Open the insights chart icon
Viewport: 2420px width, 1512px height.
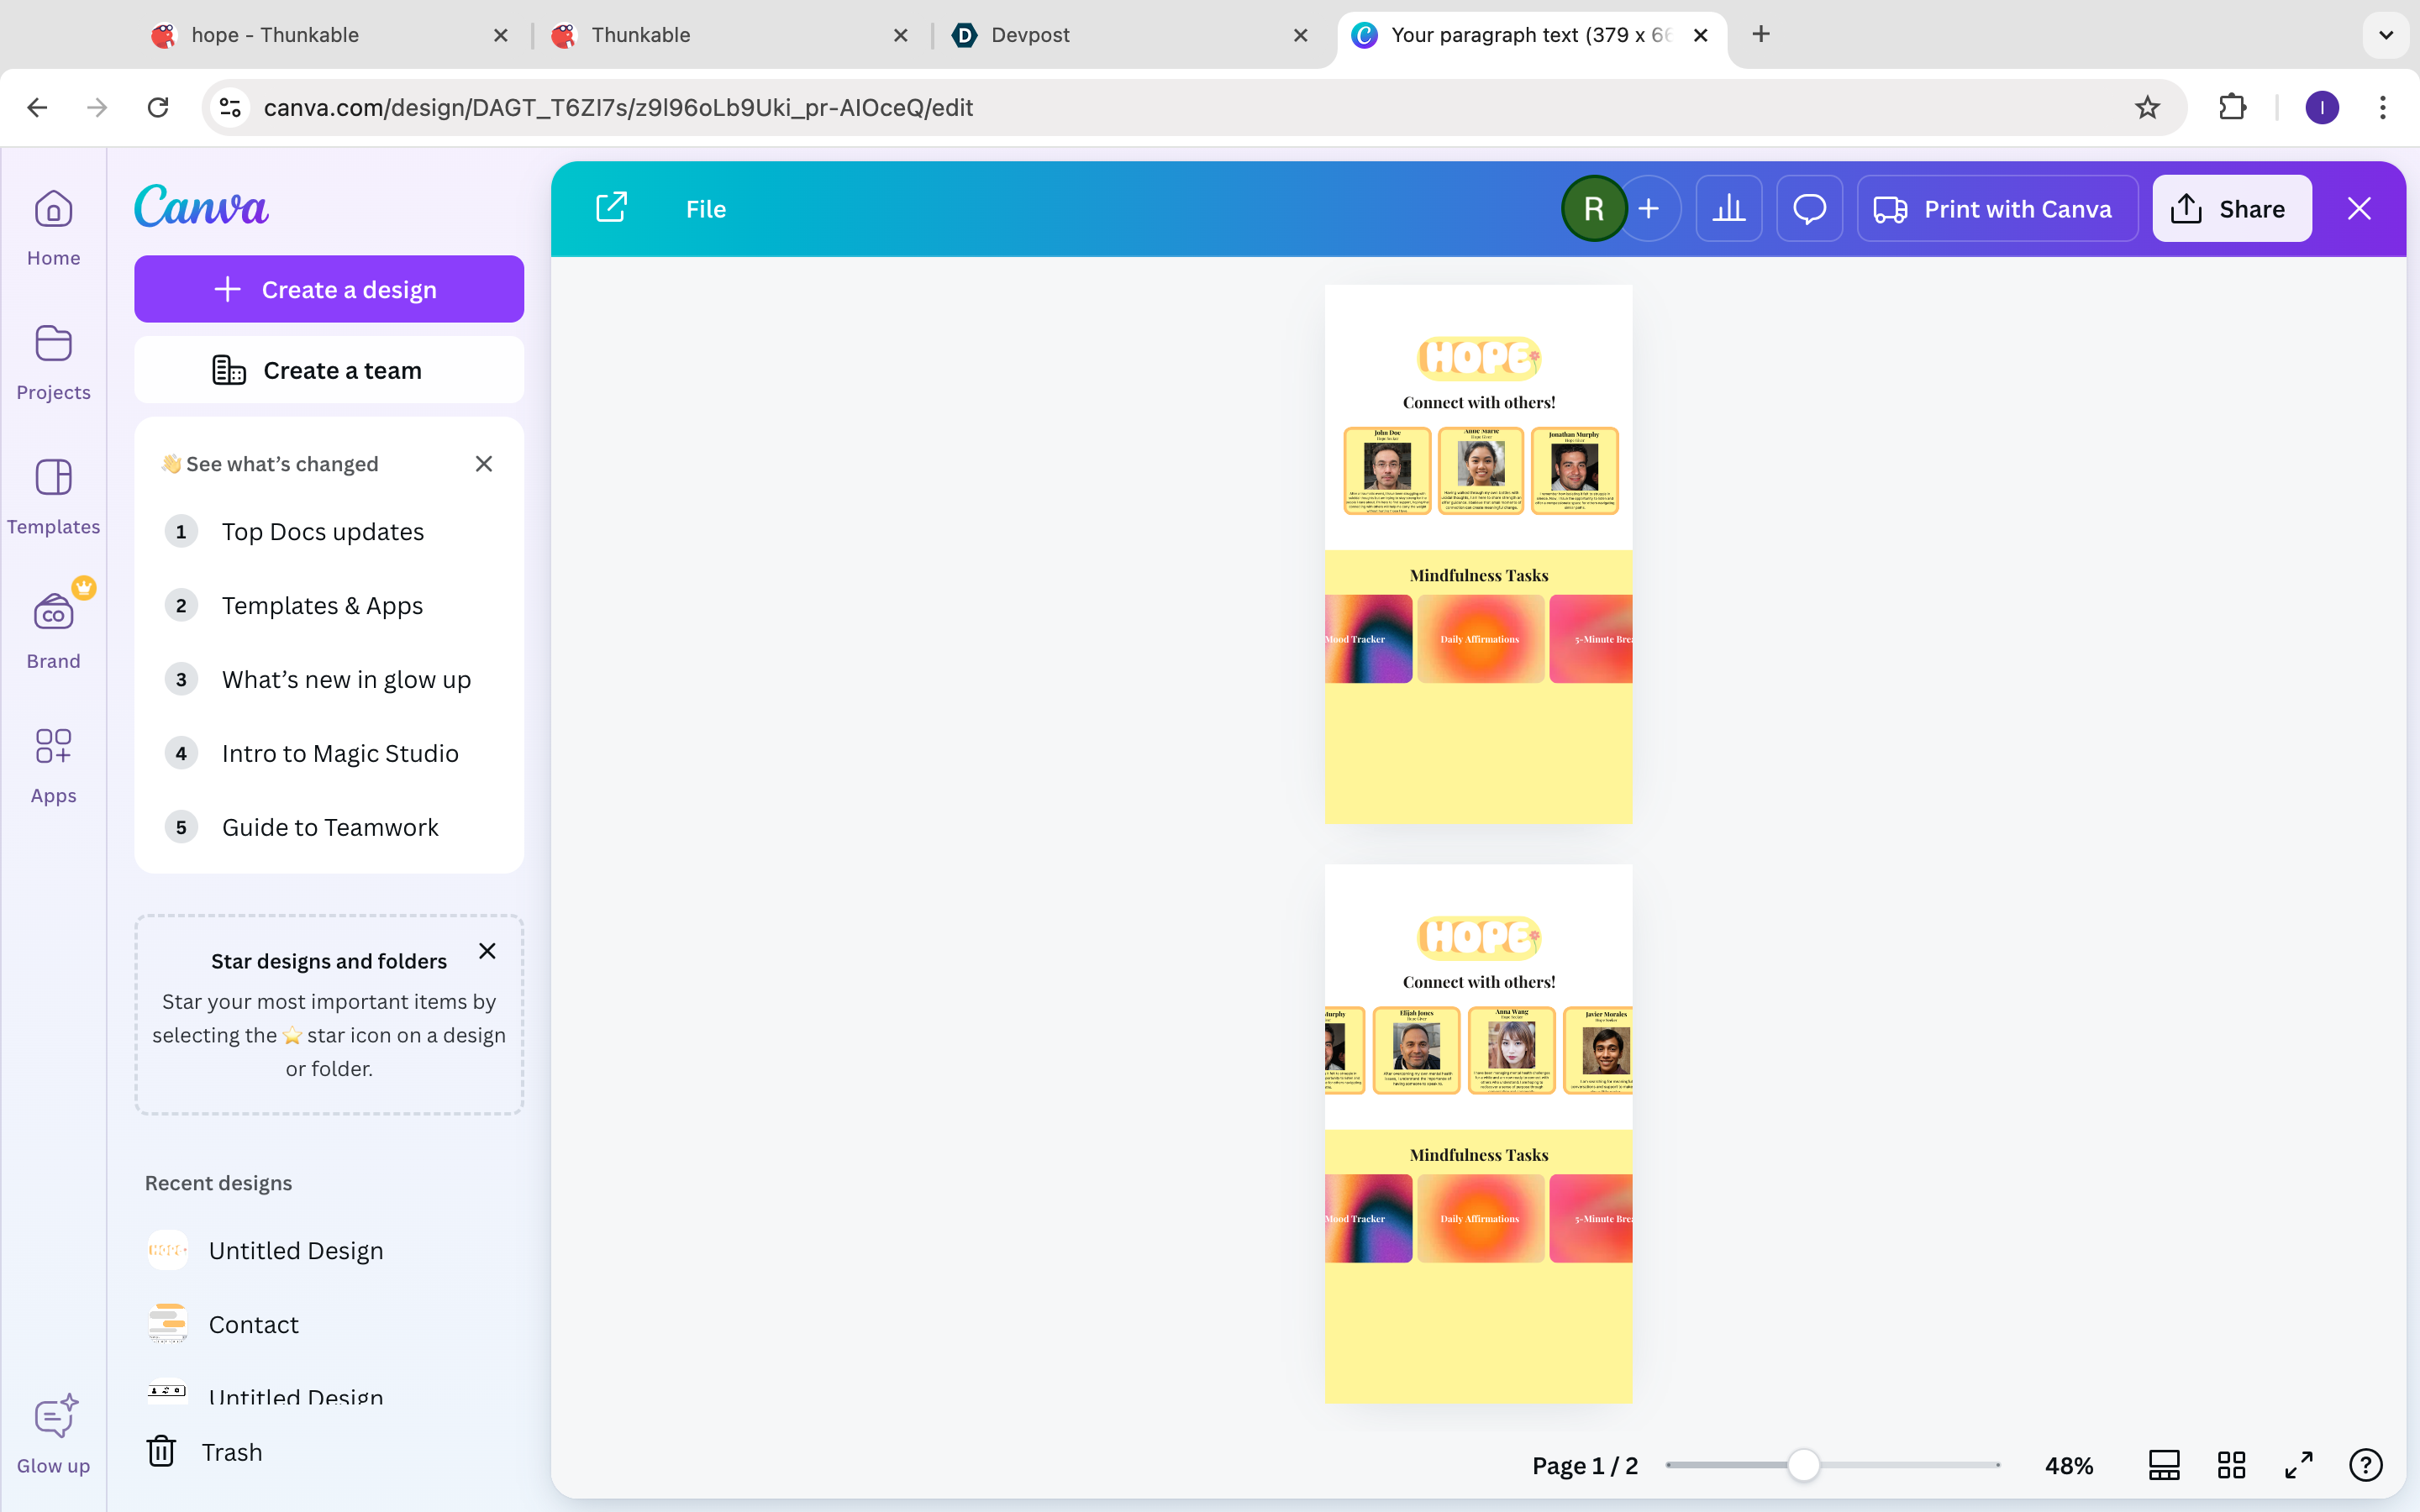click(x=1728, y=208)
